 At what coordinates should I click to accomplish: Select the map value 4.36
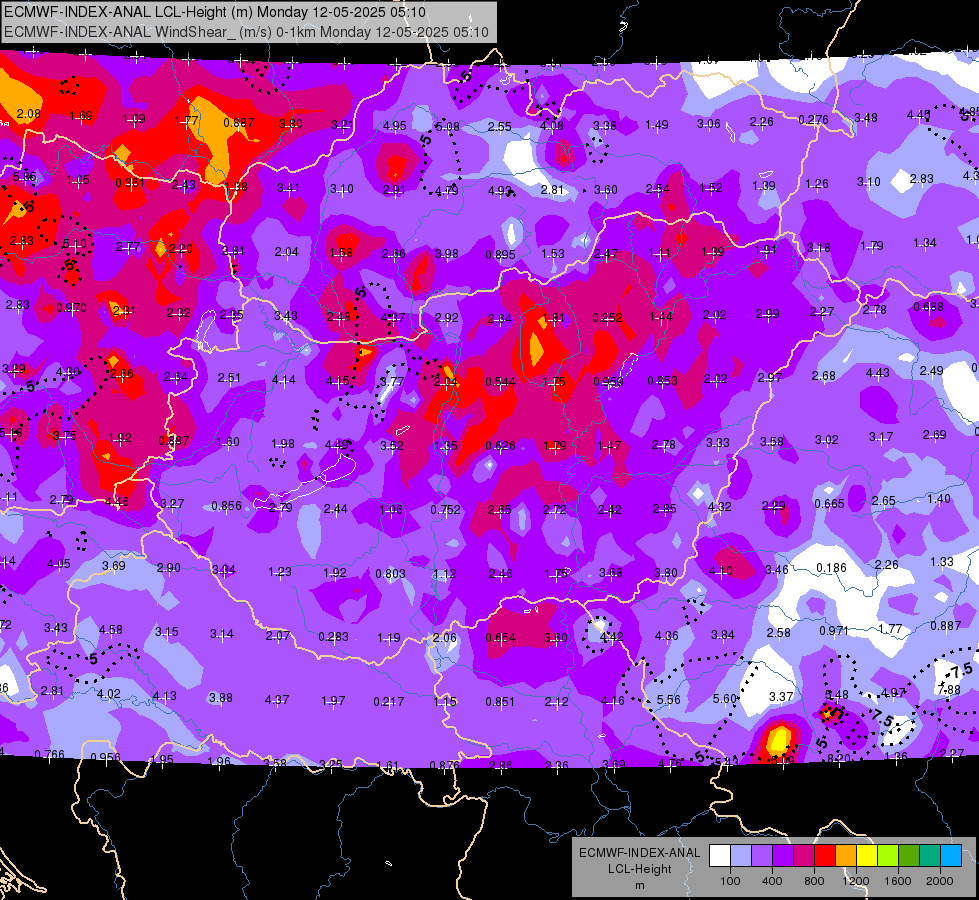click(666, 635)
